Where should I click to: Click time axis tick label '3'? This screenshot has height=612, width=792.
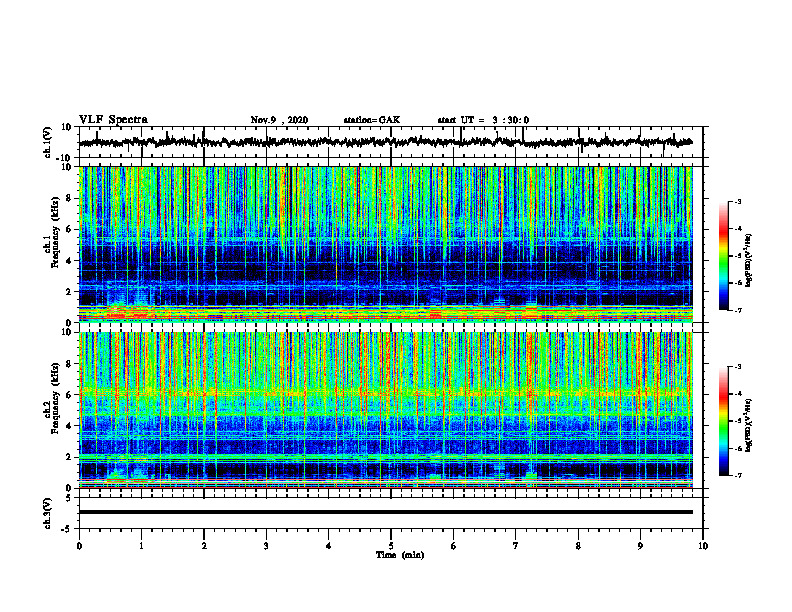point(266,546)
